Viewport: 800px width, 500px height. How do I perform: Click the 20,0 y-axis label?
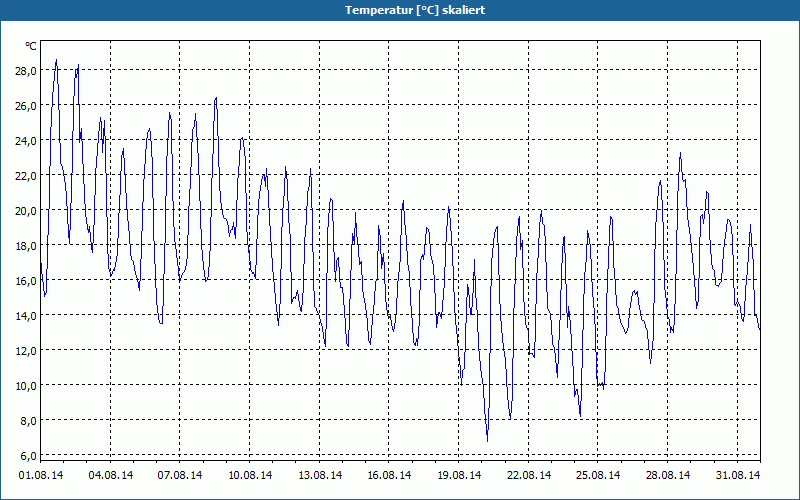tap(26, 211)
